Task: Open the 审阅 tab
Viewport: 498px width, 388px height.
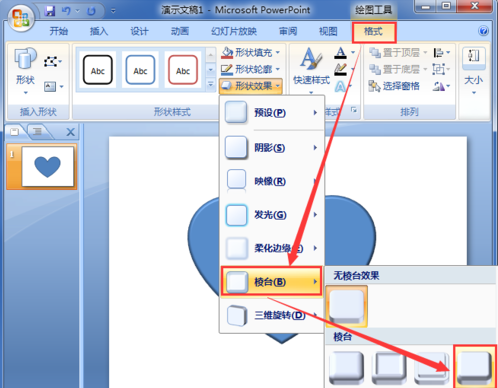Action: point(288,31)
